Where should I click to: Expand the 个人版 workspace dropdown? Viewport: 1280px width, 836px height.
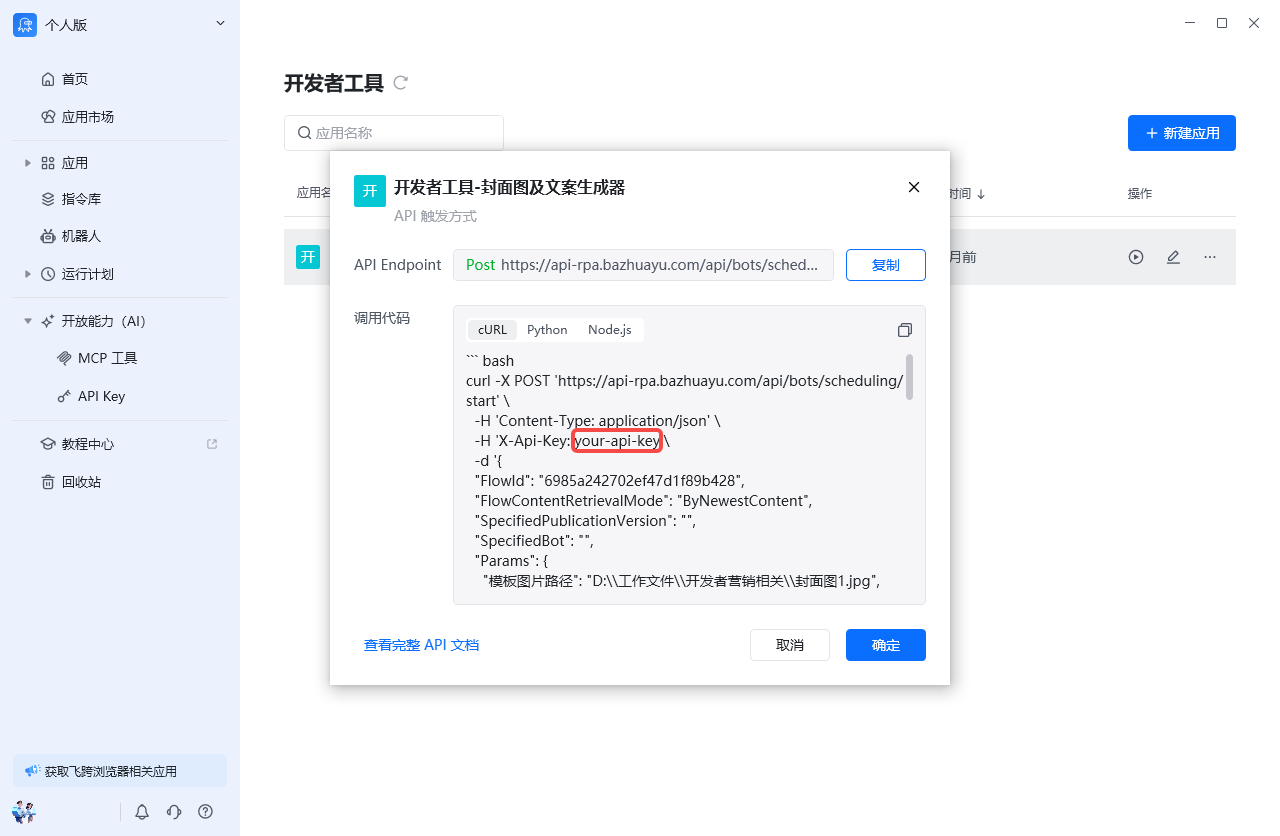[220, 24]
